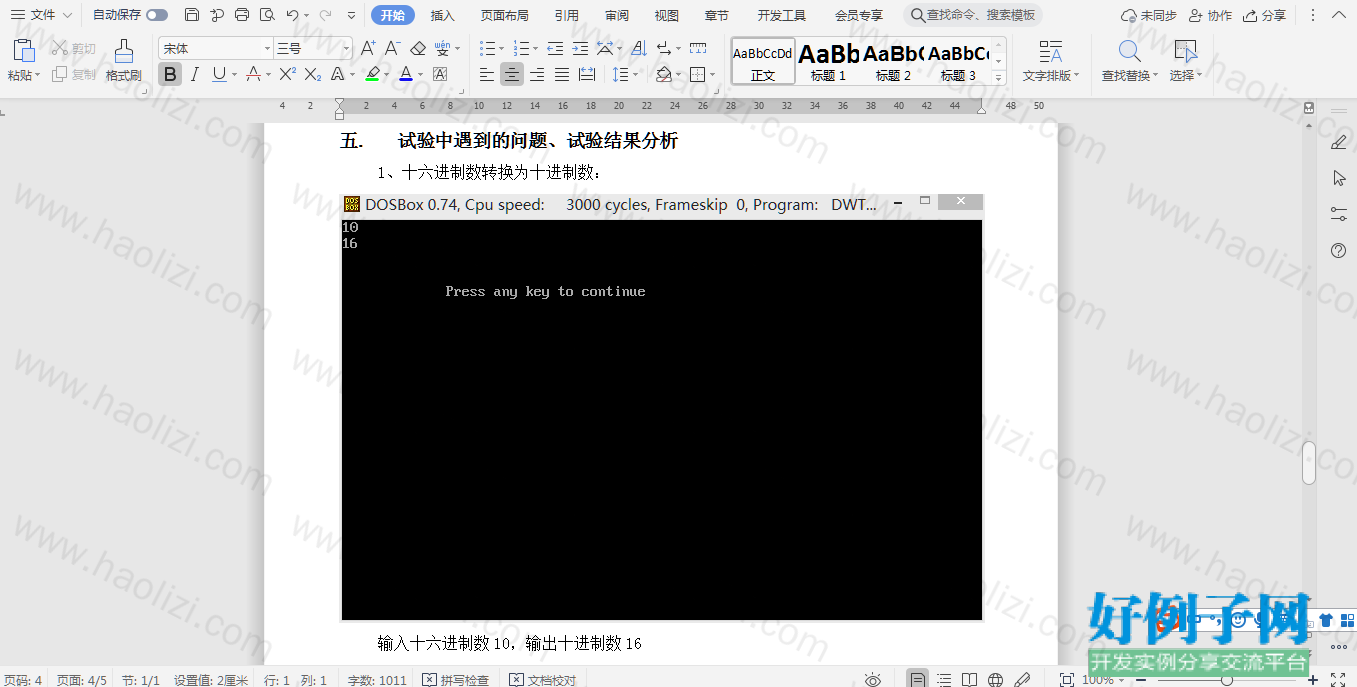Align text right
Viewport: 1357px width, 687px height.
point(537,74)
